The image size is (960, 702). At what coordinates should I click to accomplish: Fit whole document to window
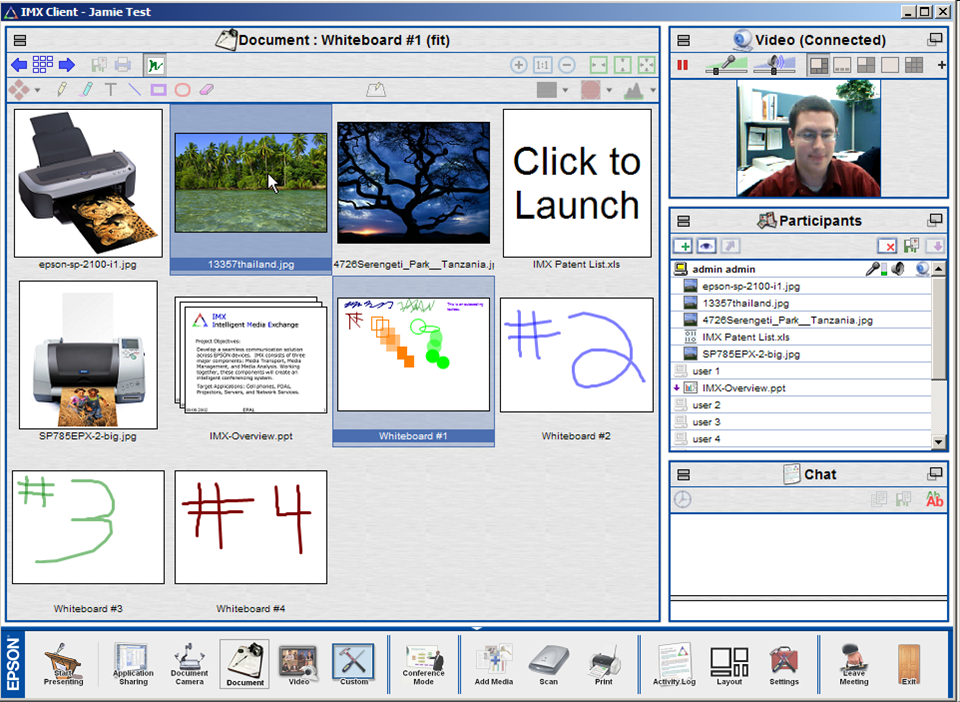click(647, 65)
